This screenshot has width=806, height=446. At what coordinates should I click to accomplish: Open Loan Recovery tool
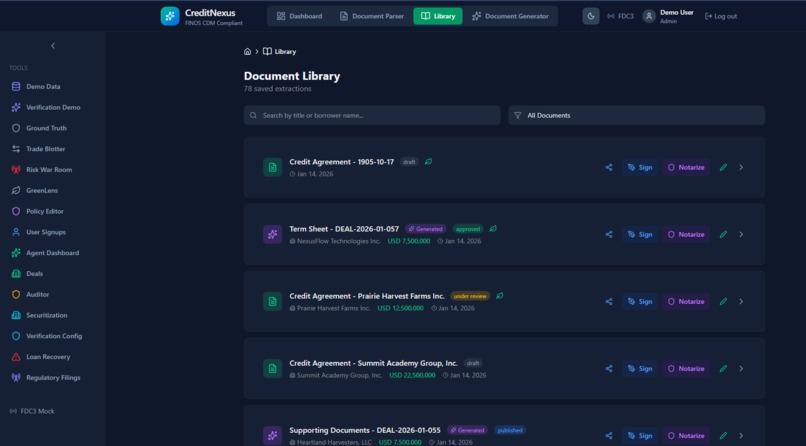tap(48, 357)
